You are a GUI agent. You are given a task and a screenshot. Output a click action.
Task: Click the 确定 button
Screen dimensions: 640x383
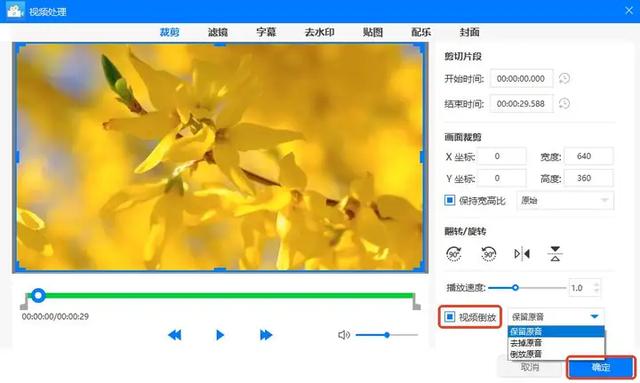[x=601, y=367]
